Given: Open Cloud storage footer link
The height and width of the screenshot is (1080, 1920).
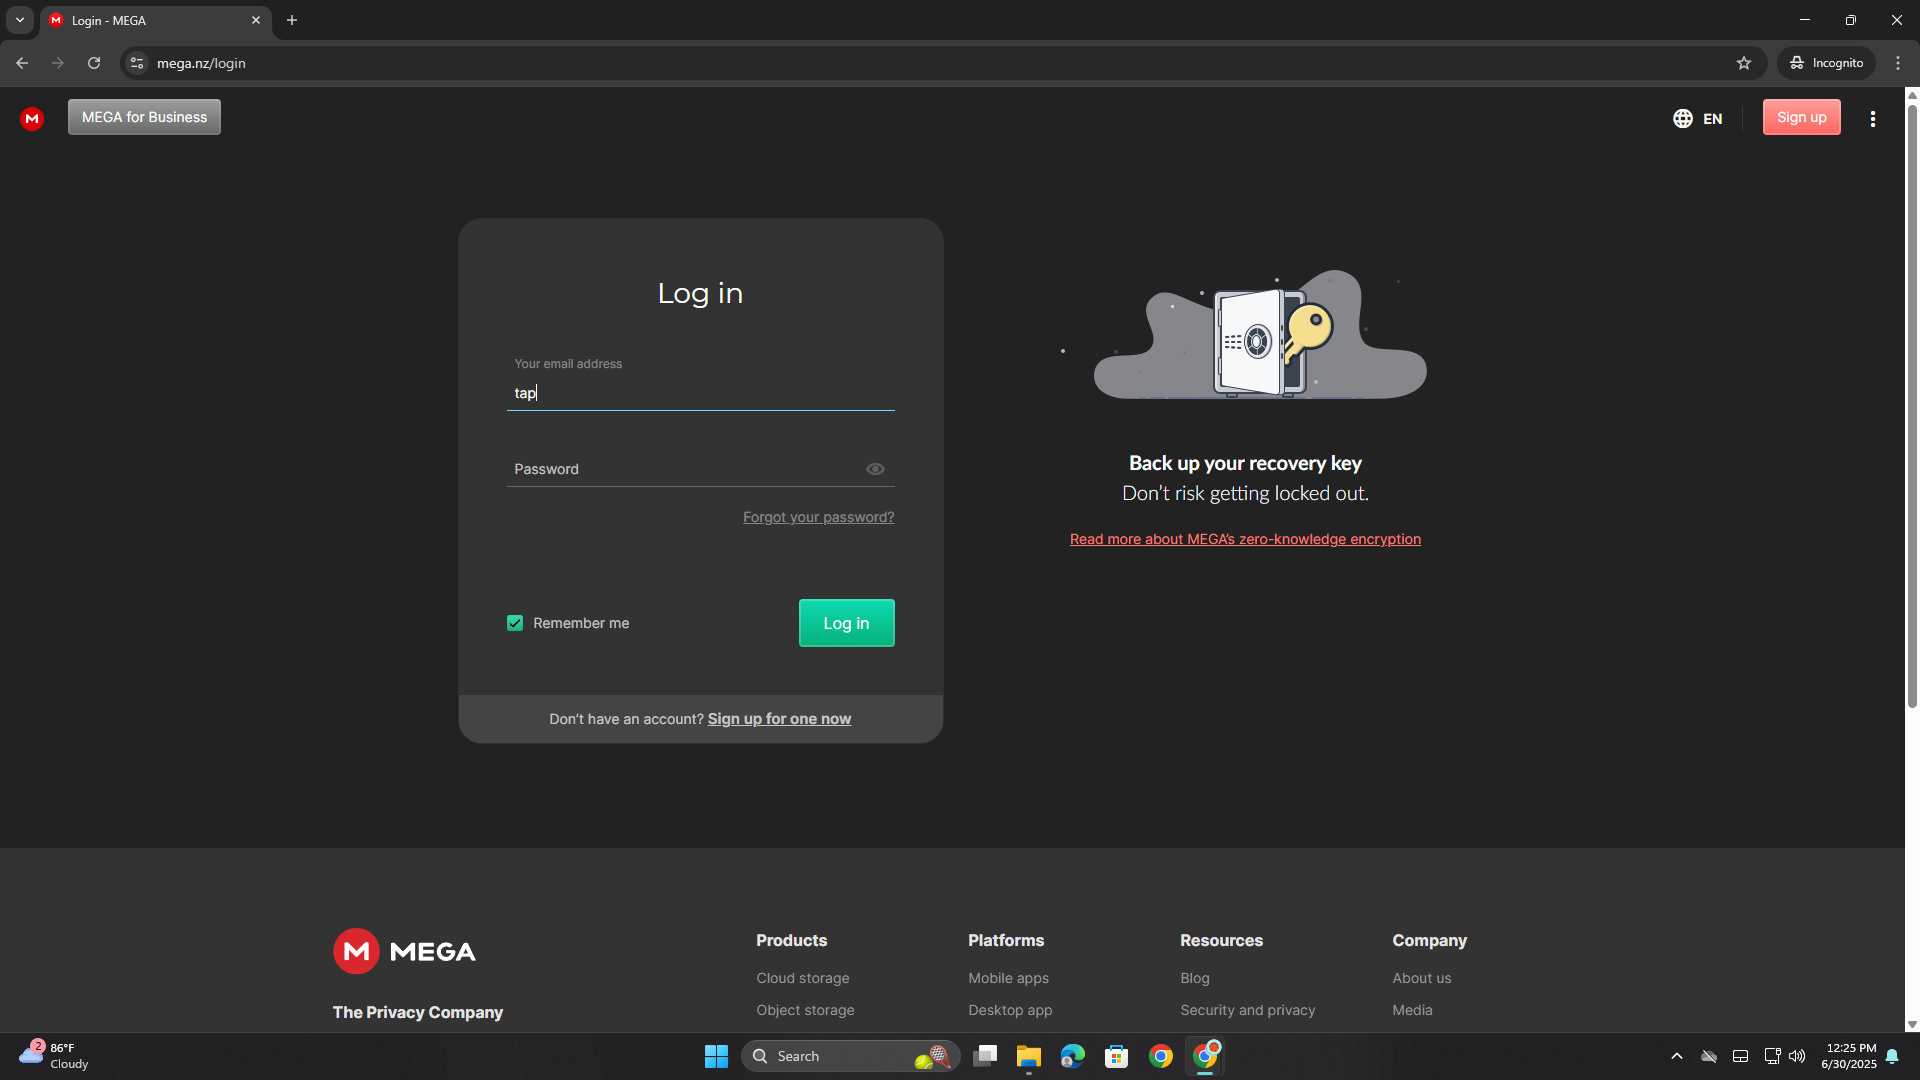Looking at the screenshot, I should [802, 978].
